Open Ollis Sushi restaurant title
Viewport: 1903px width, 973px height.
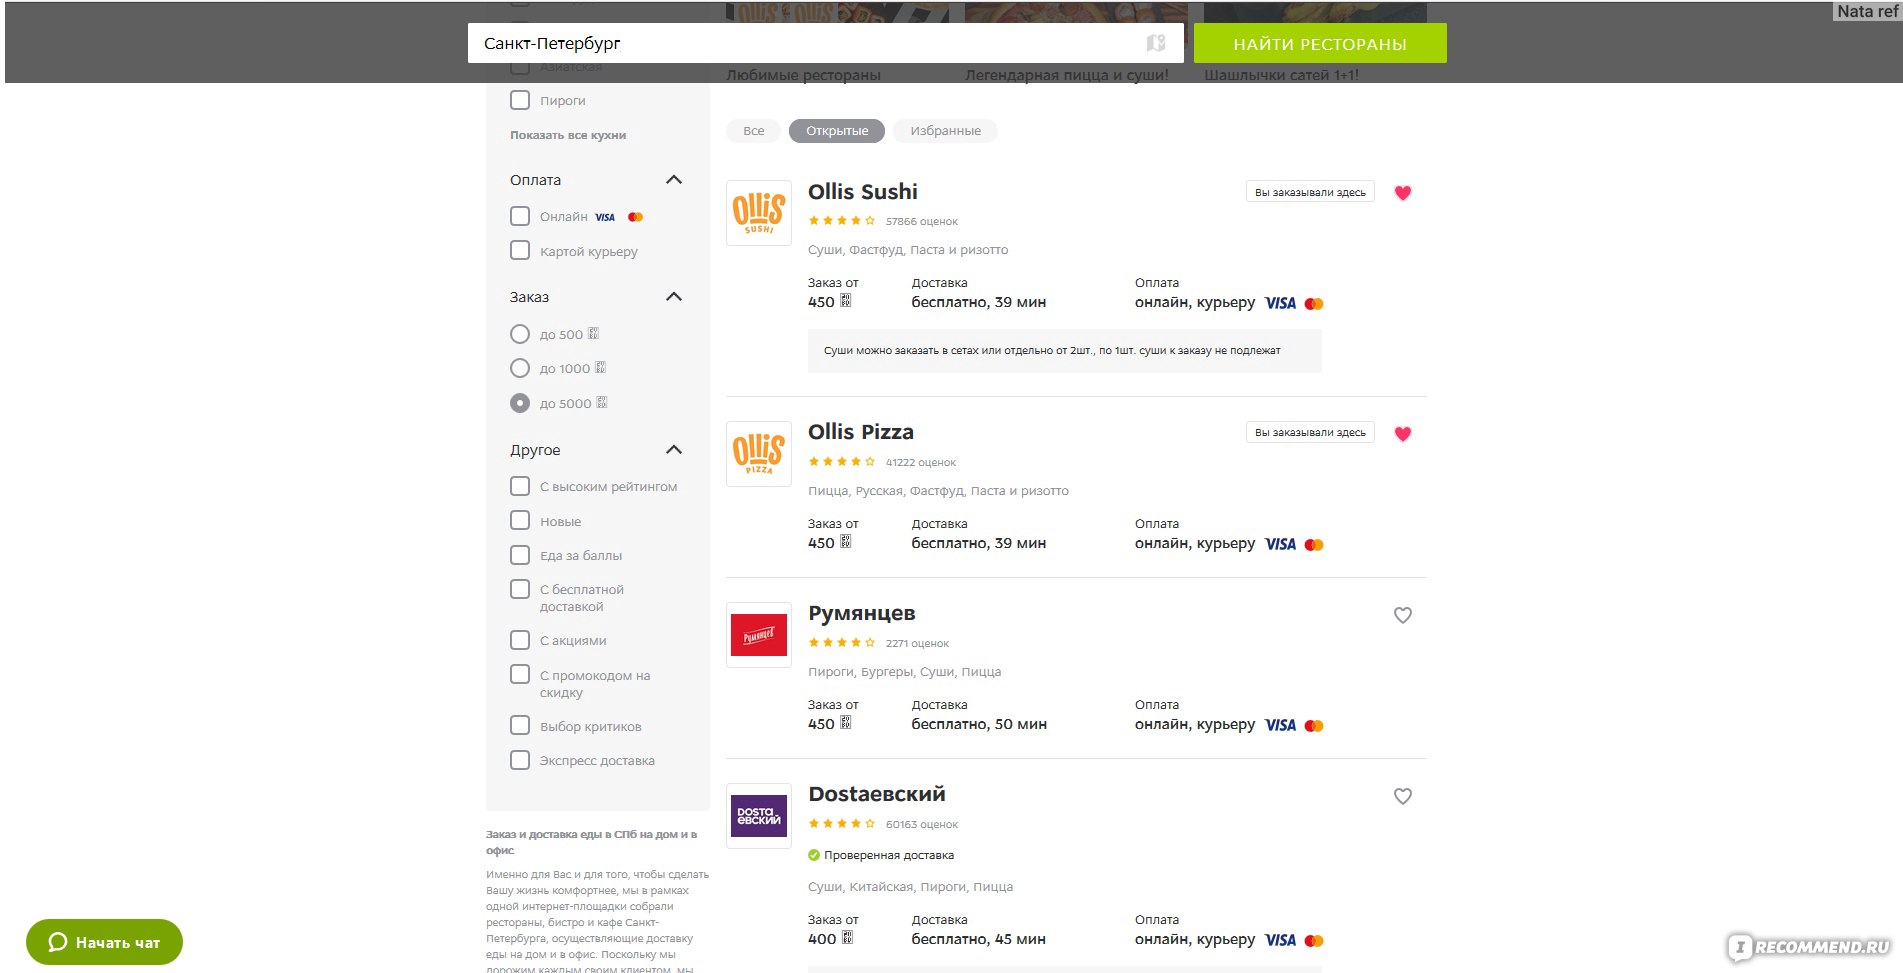pyautogui.click(x=863, y=191)
